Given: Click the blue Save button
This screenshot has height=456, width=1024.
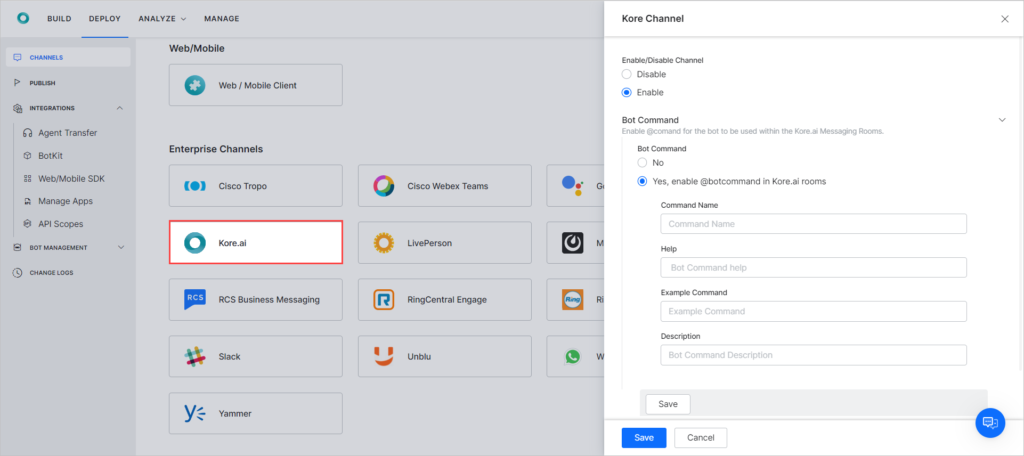Looking at the screenshot, I should pyautogui.click(x=643, y=437).
